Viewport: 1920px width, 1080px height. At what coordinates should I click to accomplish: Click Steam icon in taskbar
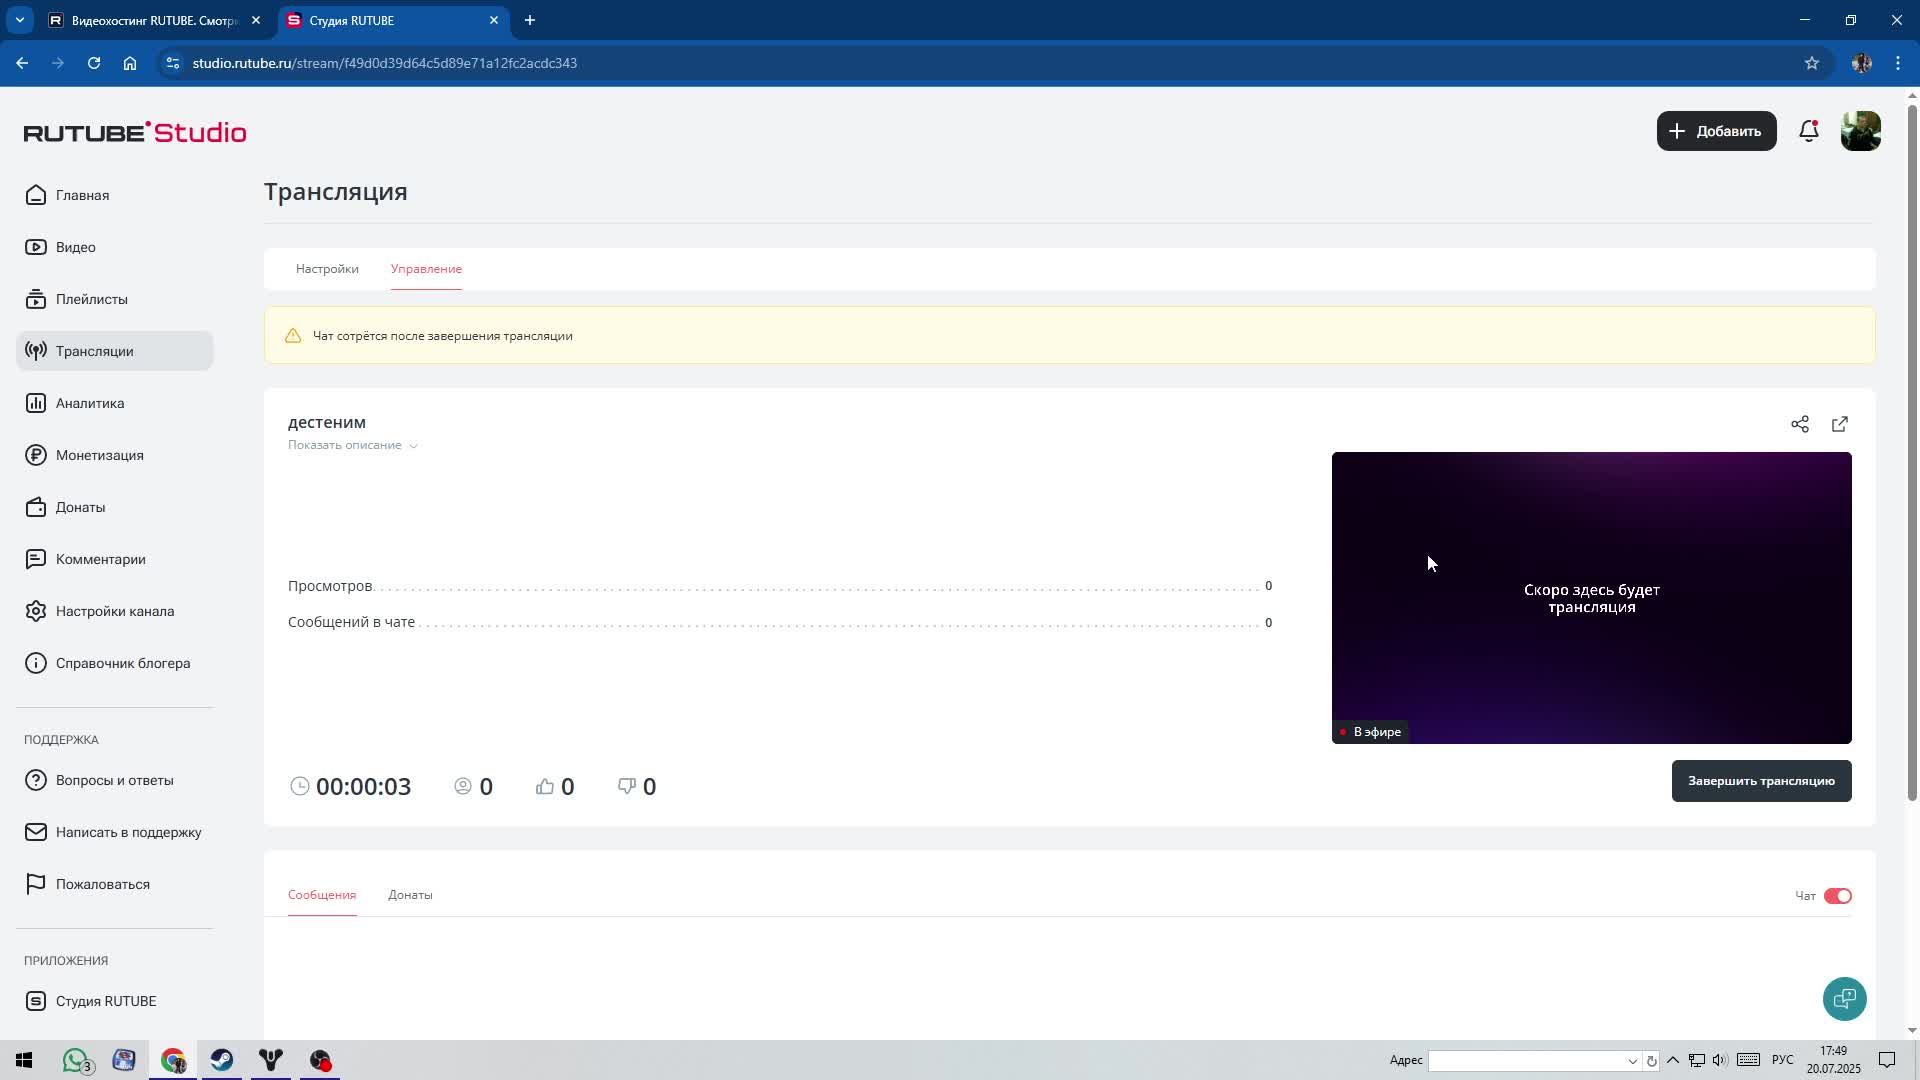(222, 1060)
